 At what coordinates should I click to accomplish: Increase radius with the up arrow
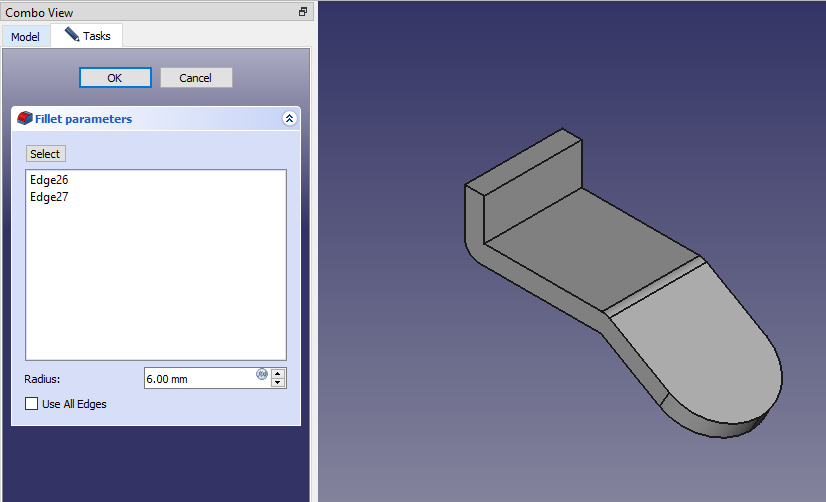click(x=279, y=373)
